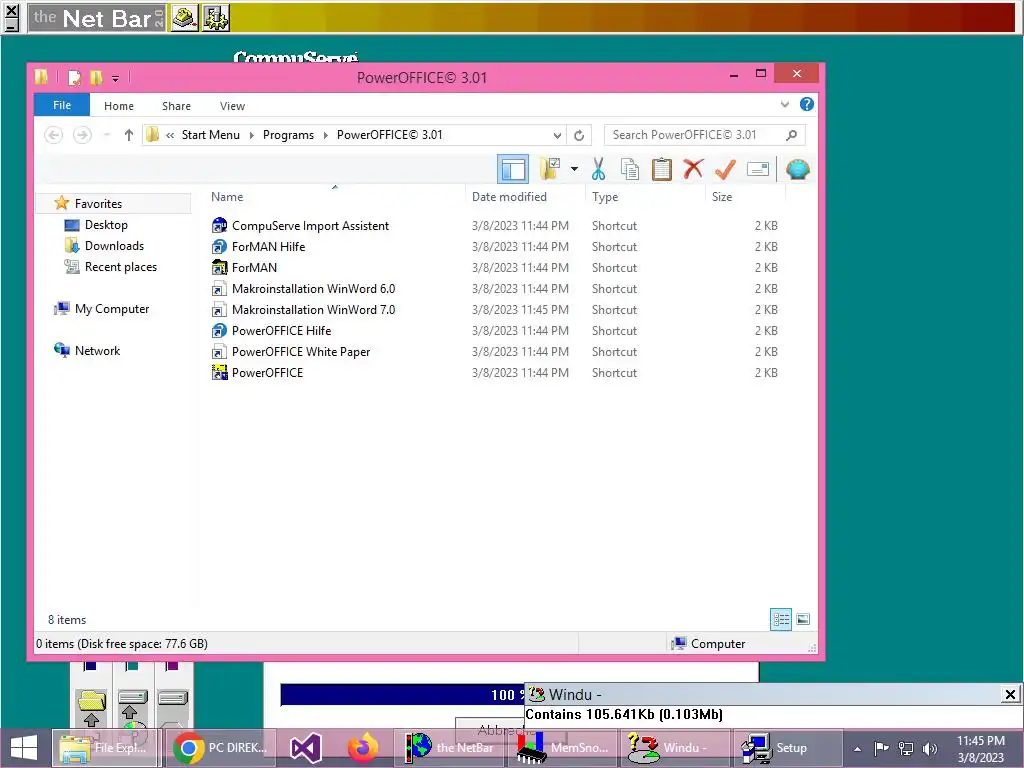Open the View ribbon tab
1024x768 pixels.
click(232, 106)
